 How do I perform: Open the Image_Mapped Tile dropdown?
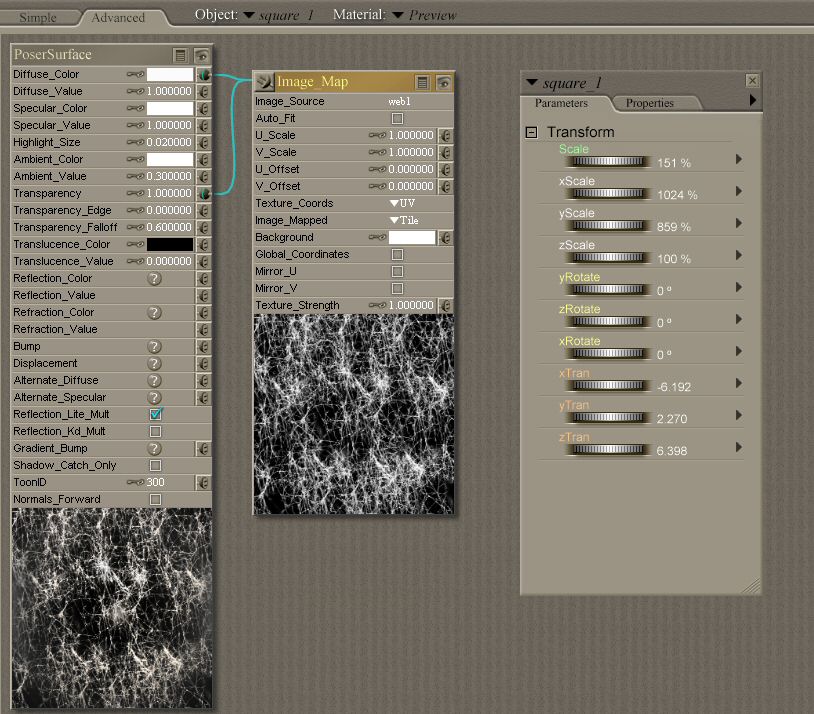tap(404, 221)
